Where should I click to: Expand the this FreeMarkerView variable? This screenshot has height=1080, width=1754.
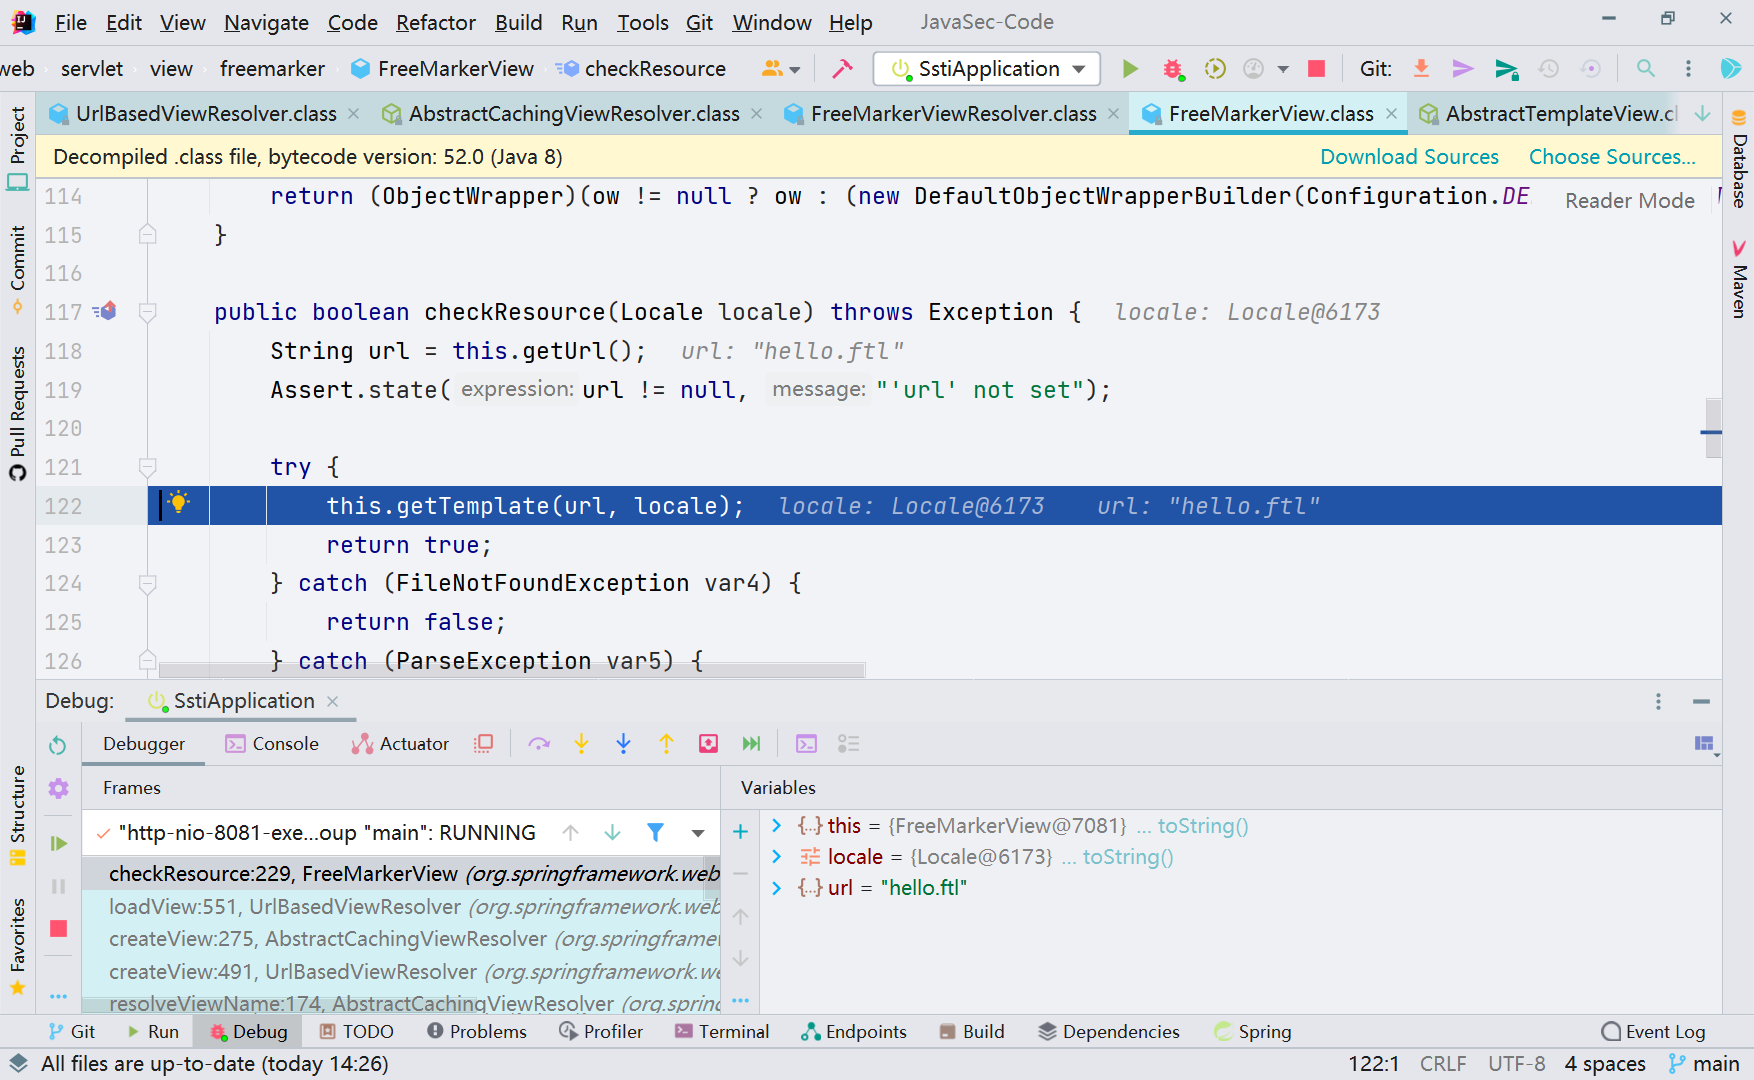[x=777, y=825]
